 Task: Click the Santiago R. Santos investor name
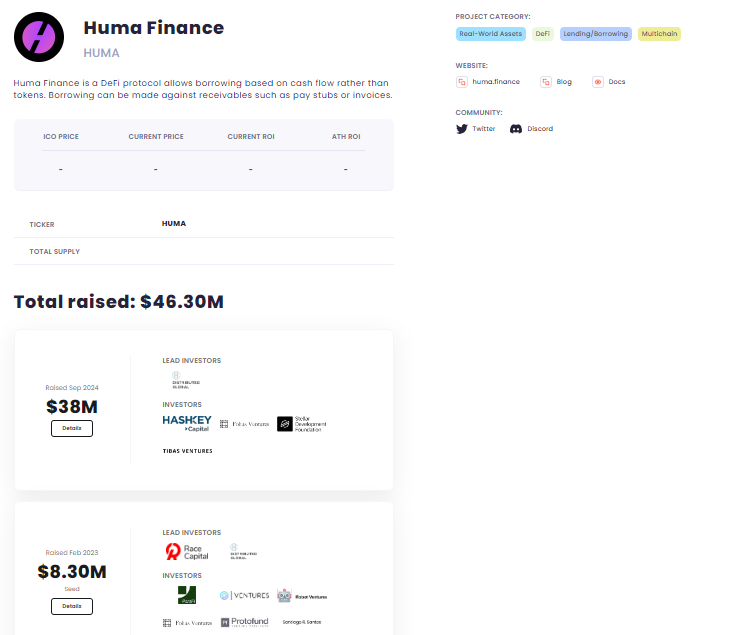coord(302,622)
